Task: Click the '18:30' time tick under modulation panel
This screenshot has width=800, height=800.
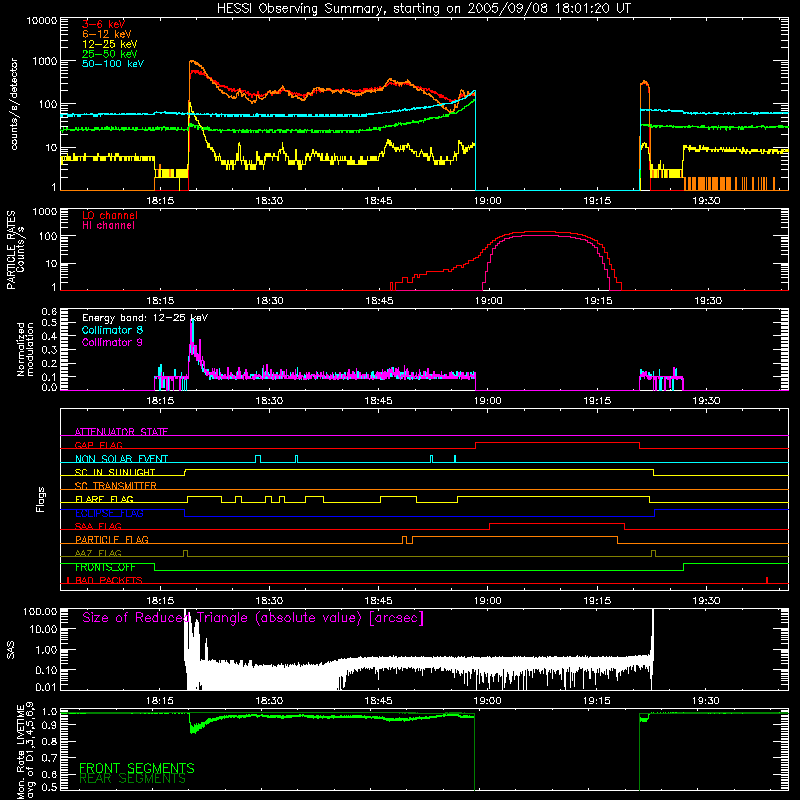Action: coord(269,401)
